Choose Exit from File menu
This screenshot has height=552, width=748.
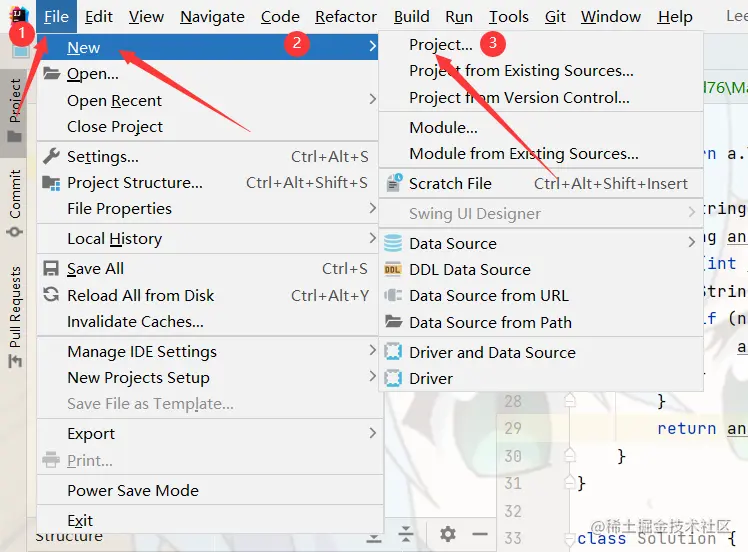point(80,520)
